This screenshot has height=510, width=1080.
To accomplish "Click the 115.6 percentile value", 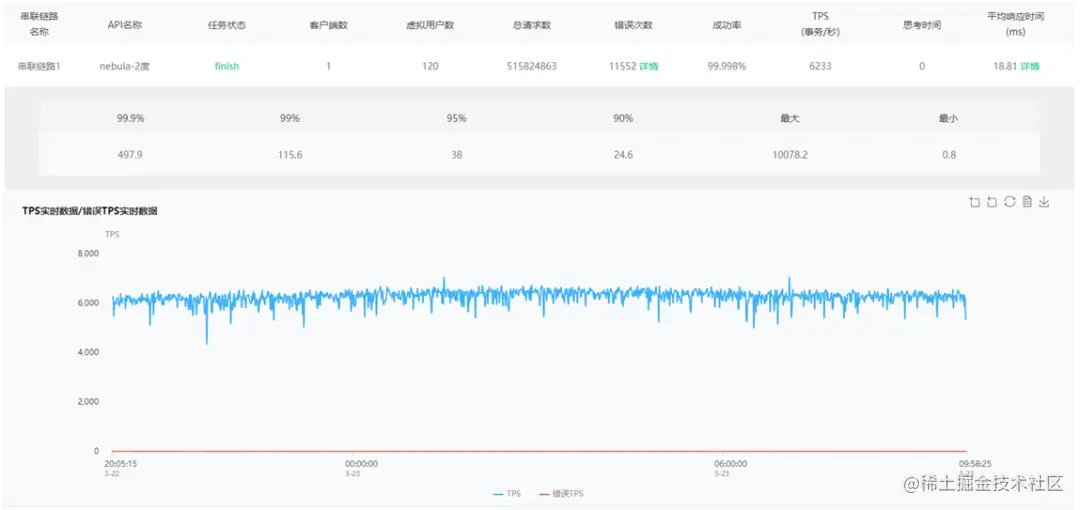I will click(290, 154).
